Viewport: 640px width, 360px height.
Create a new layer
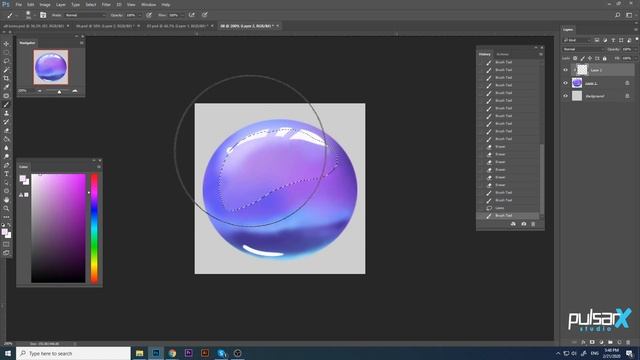pyautogui.click(x=619, y=342)
